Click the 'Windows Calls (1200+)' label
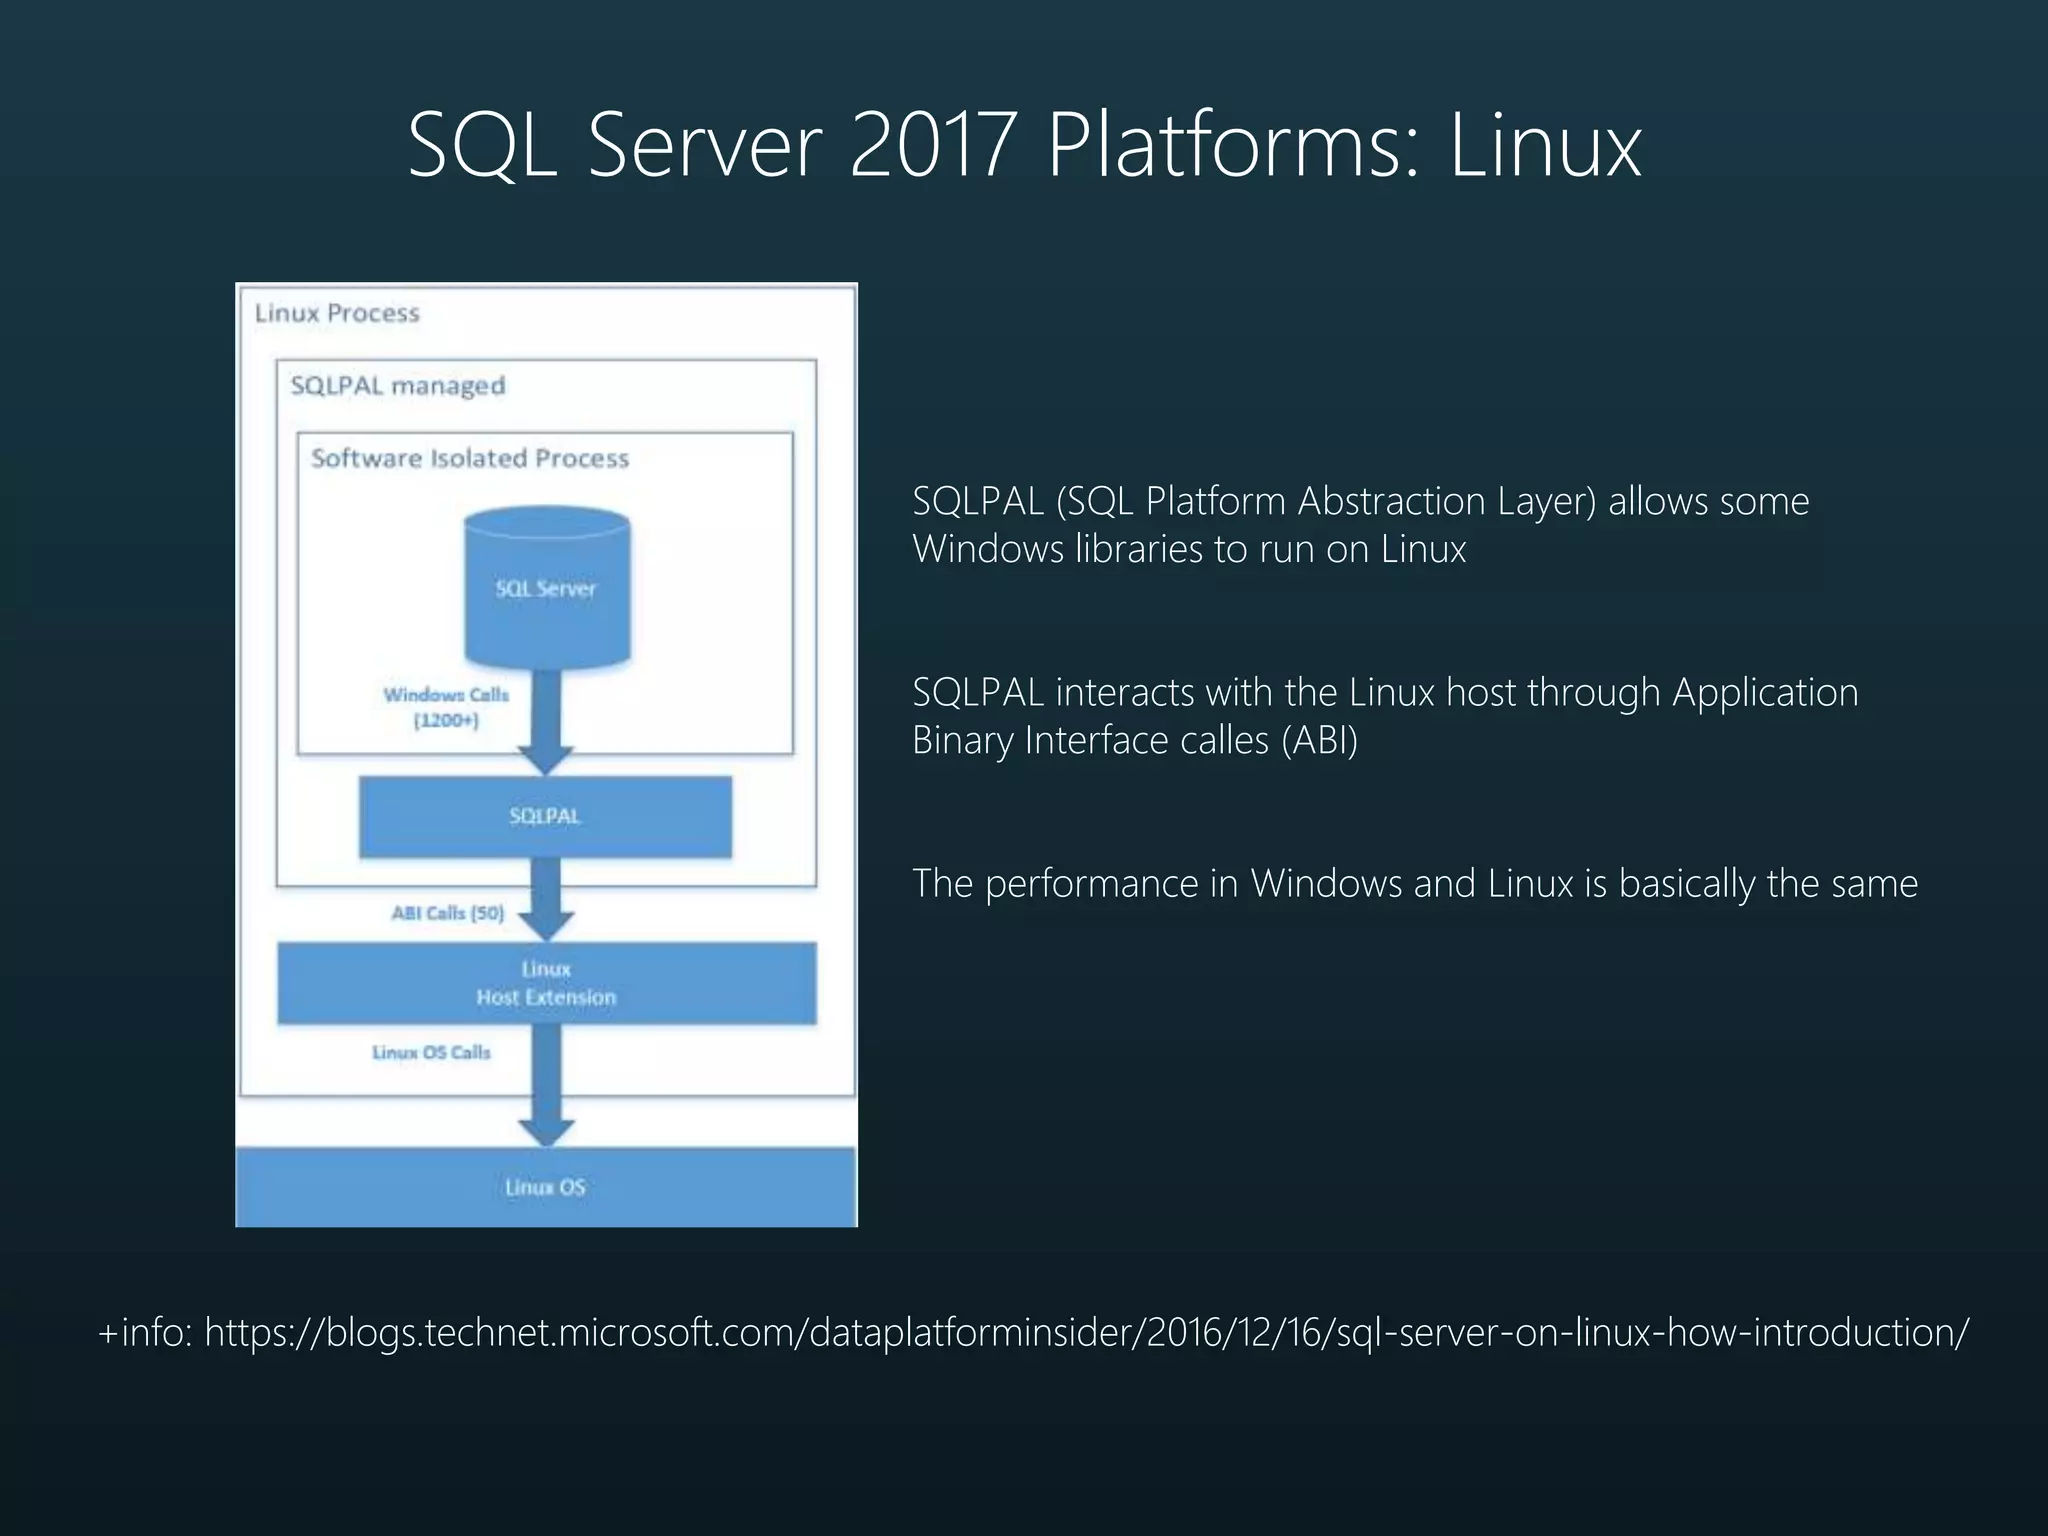This screenshot has height=1536, width=2048. 446,707
